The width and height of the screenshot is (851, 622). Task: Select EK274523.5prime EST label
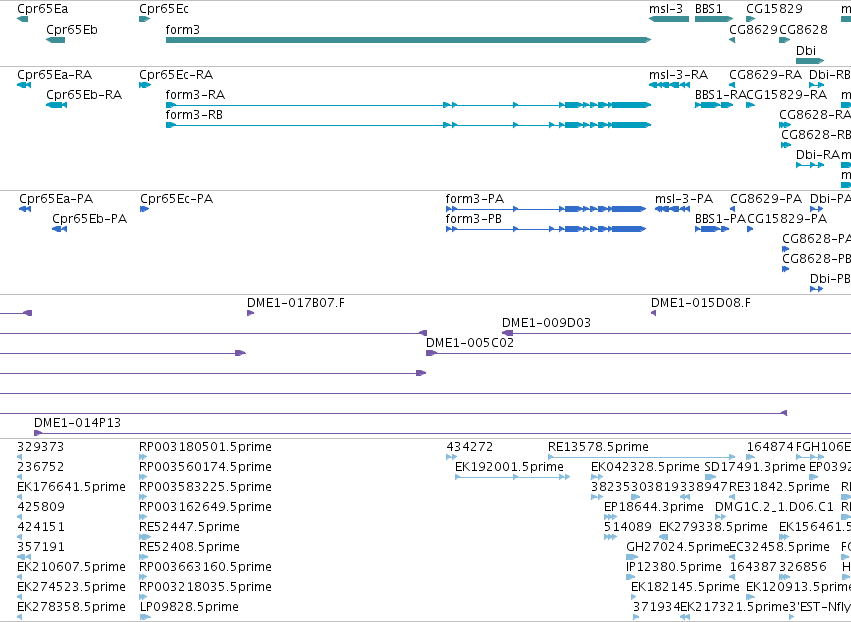tap(72, 588)
